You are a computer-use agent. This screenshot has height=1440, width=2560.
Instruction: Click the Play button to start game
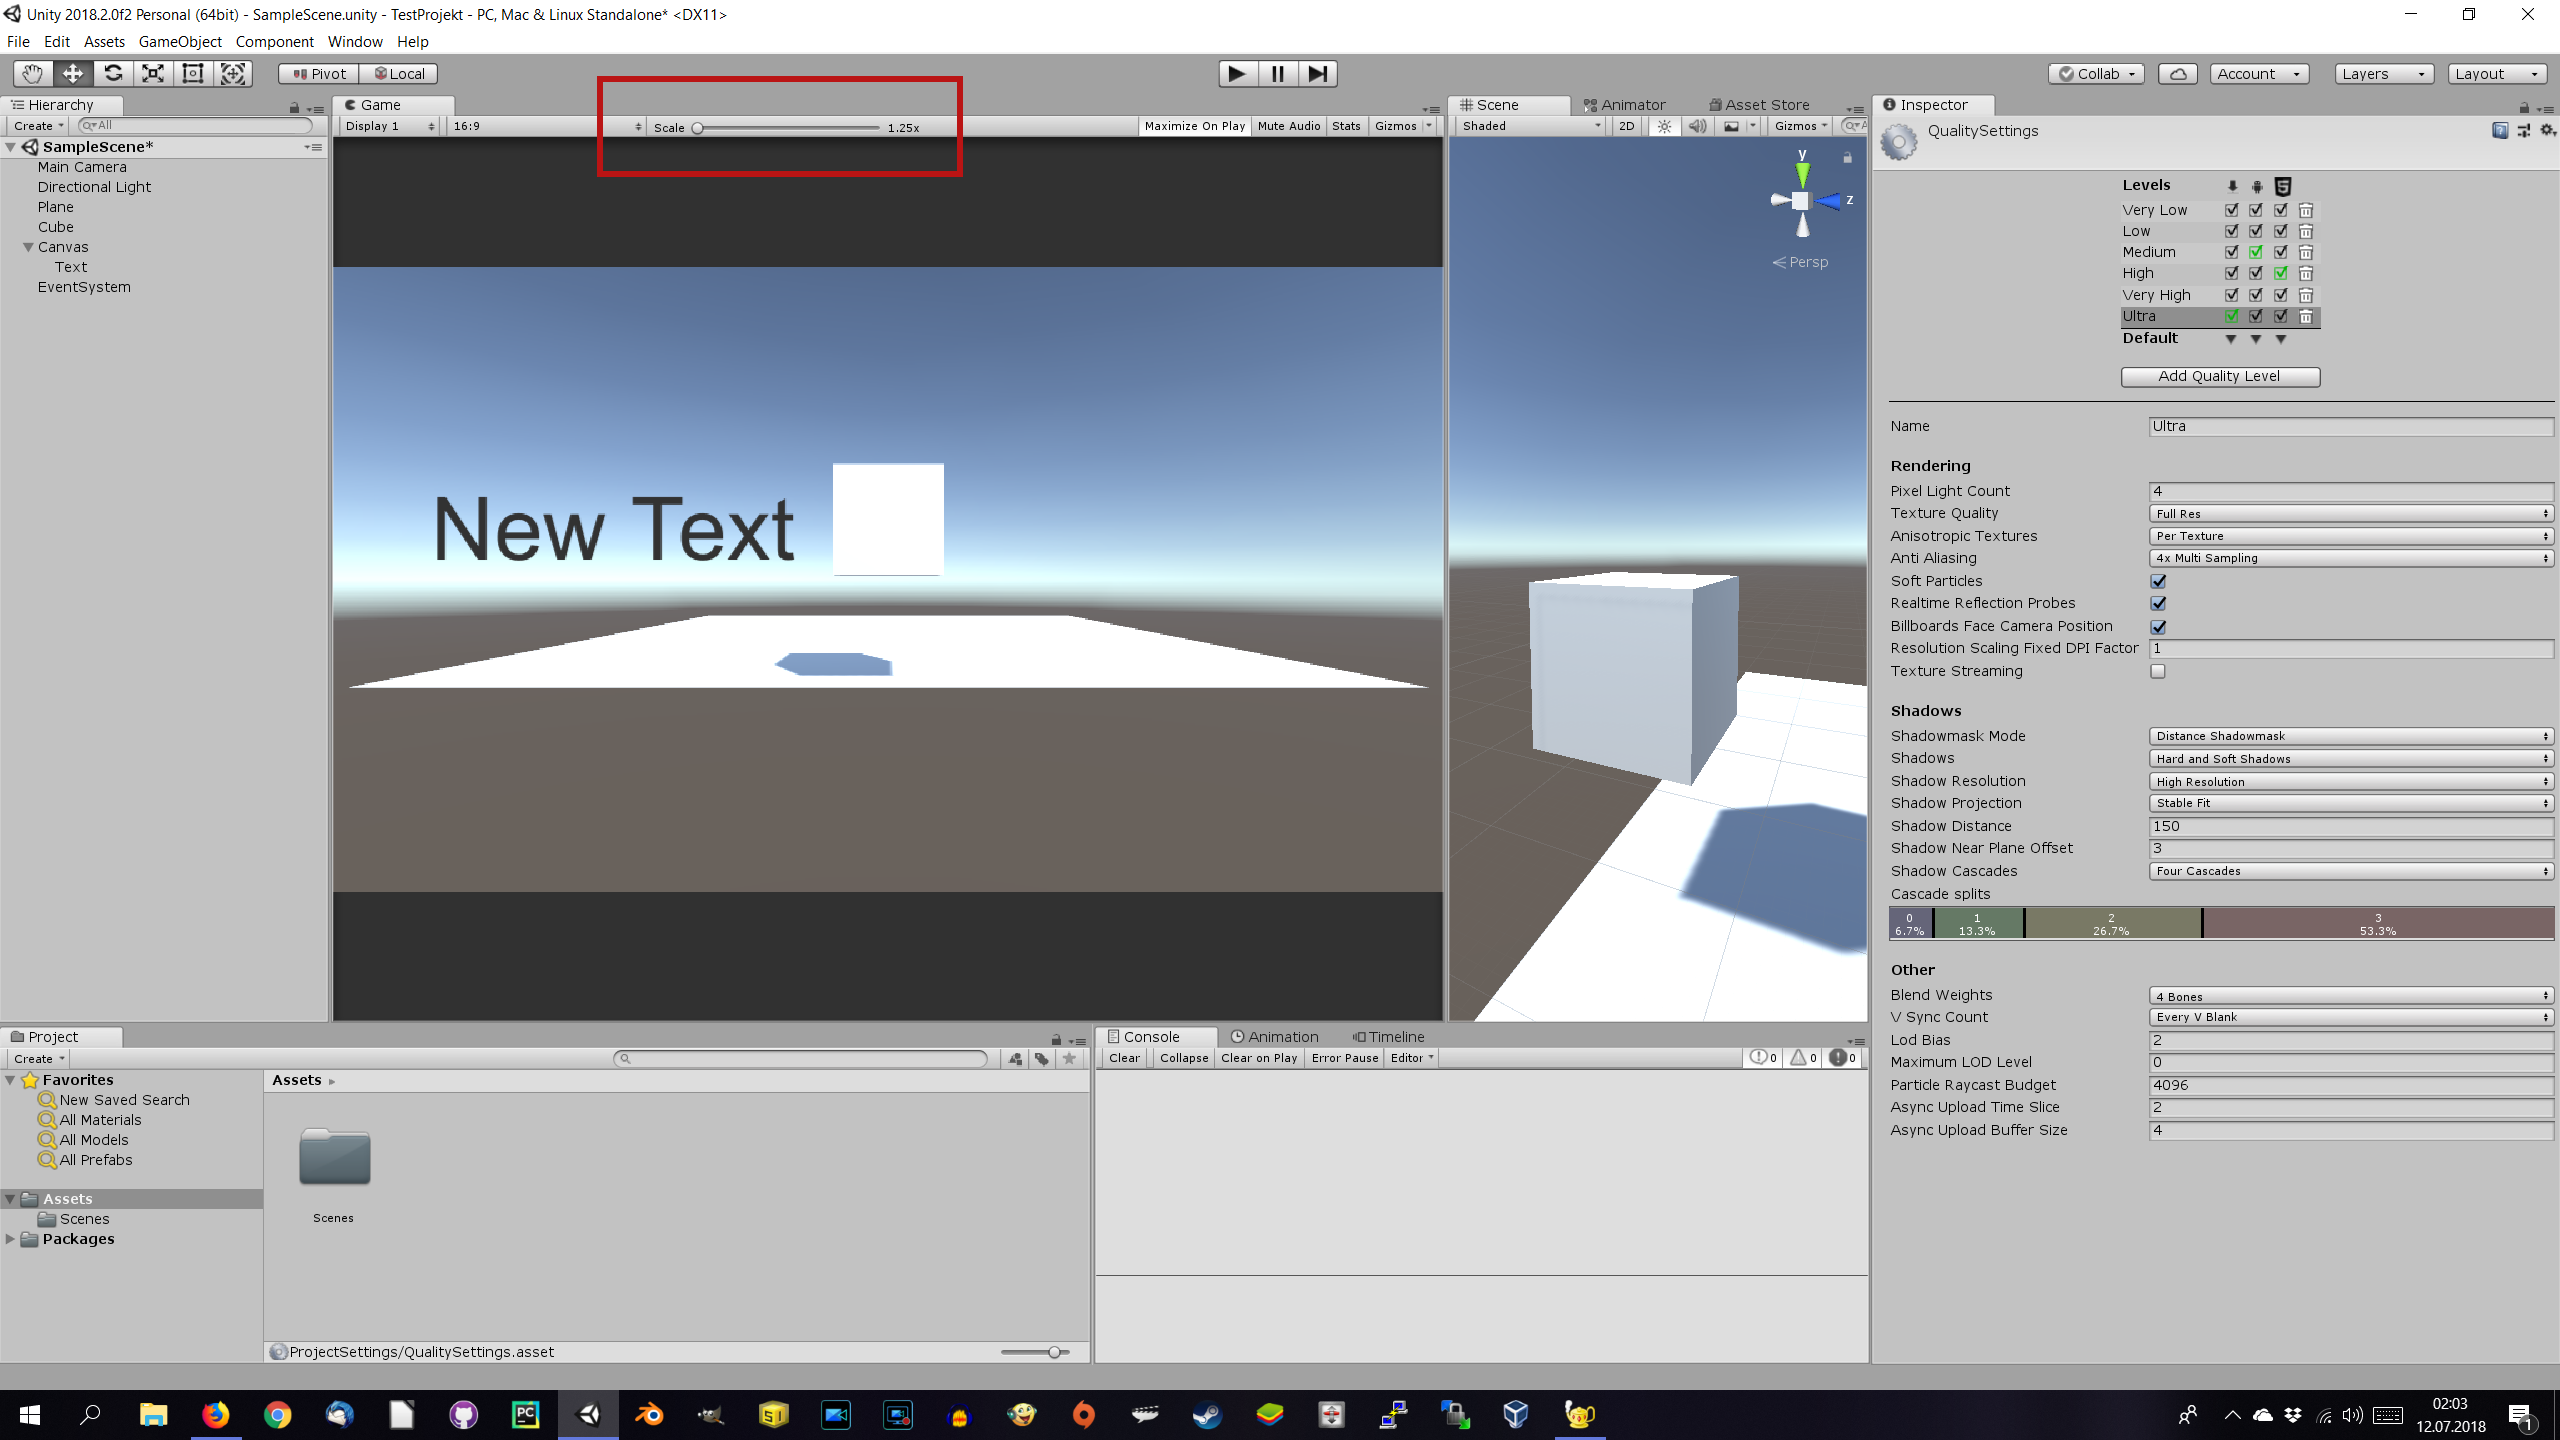pyautogui.click(x=1236, y=72)
